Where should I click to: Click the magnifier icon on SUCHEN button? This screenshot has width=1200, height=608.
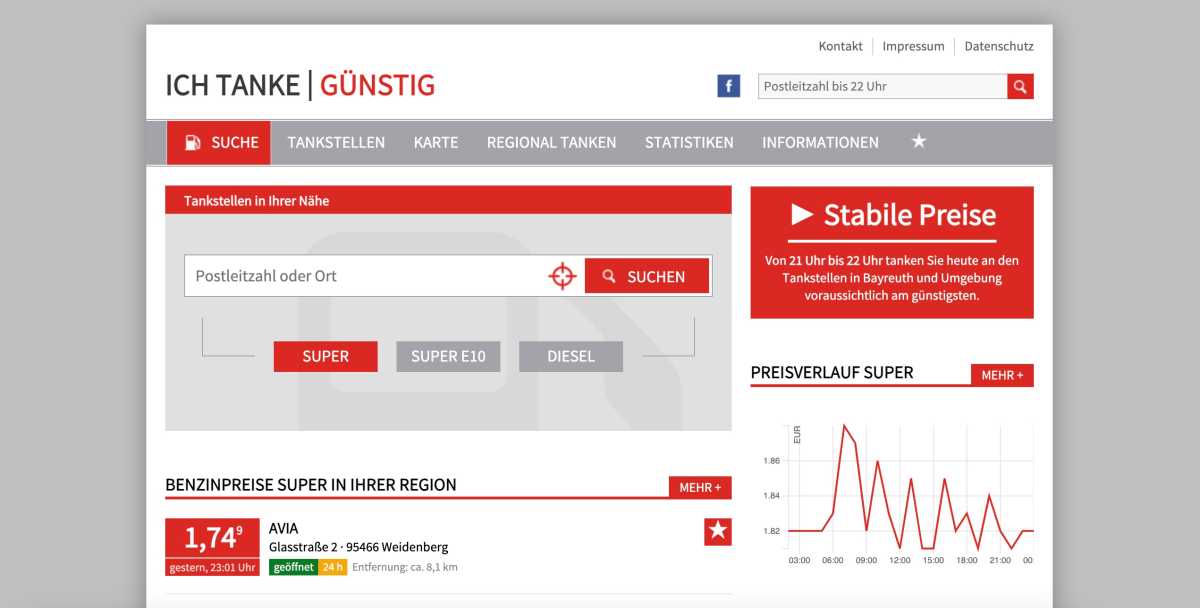click(x=610, y=275)
